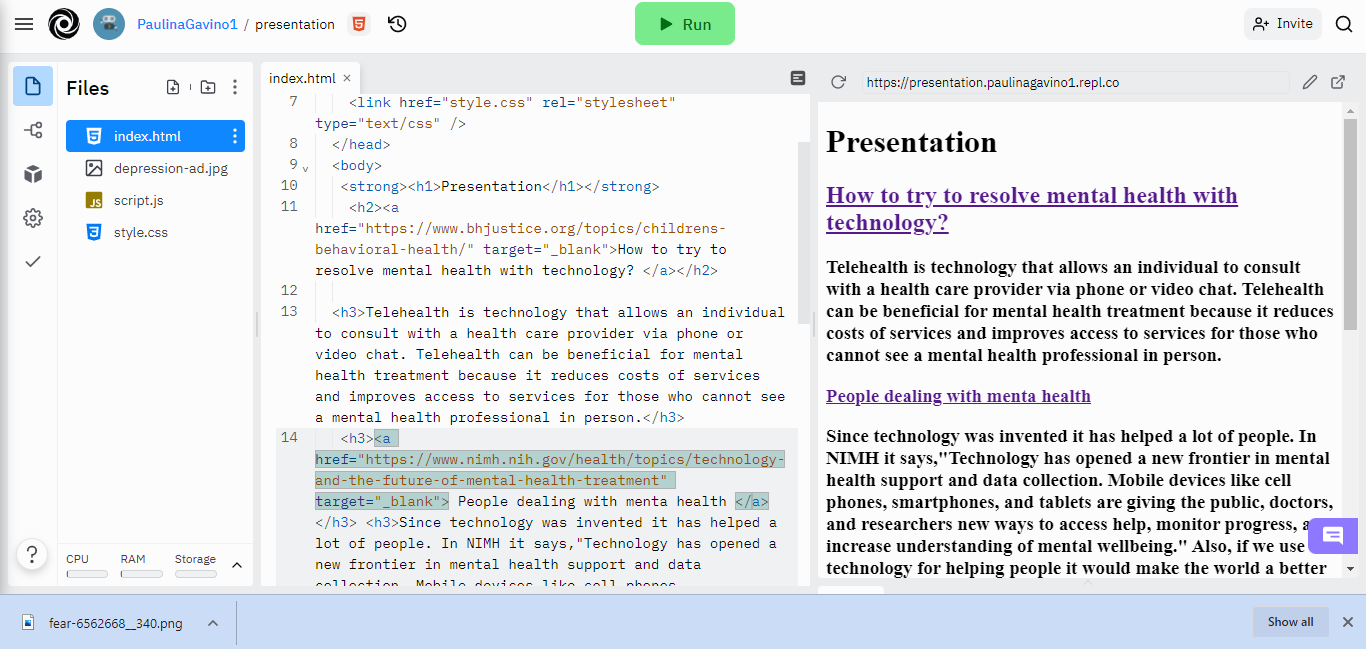Click the RAM usage bar
This screenshot has height=649, width=1366.
tap(141, 574)
